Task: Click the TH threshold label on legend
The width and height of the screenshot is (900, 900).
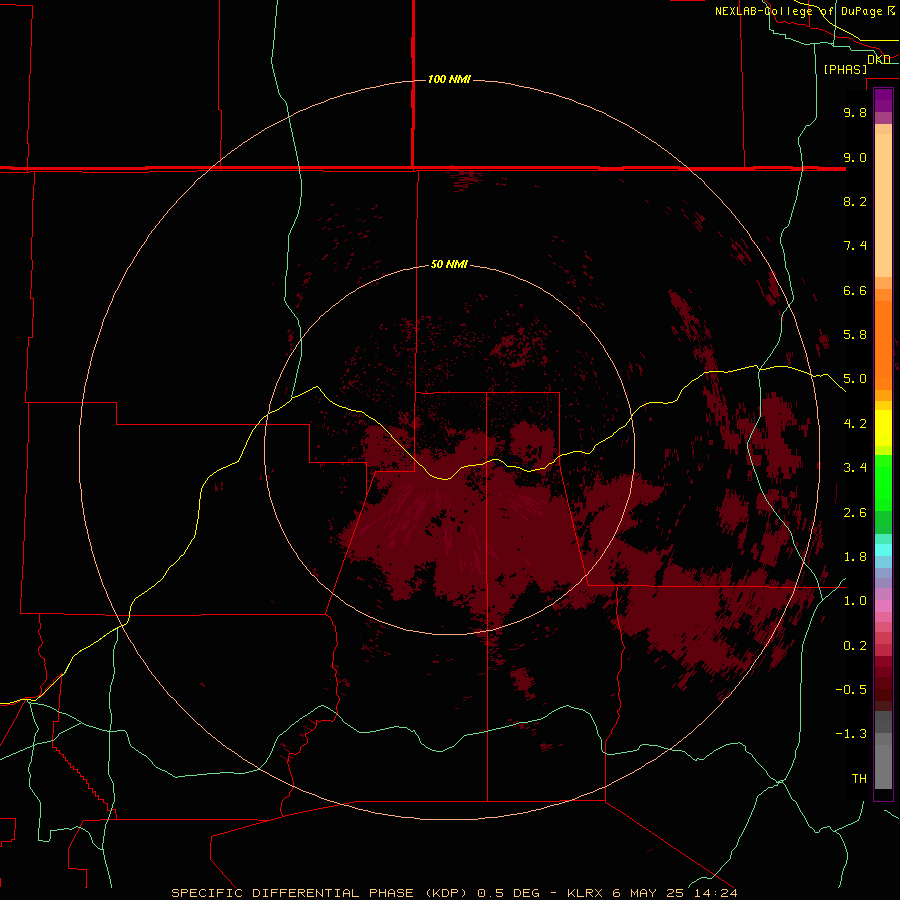Action: 859,779
